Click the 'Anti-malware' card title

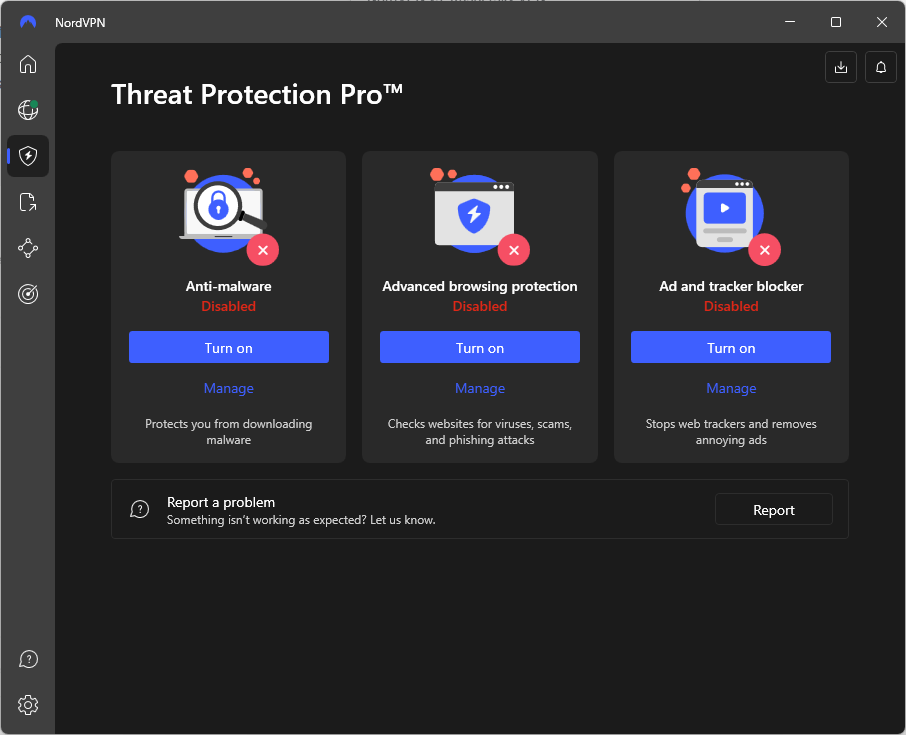tap(229, 287)
